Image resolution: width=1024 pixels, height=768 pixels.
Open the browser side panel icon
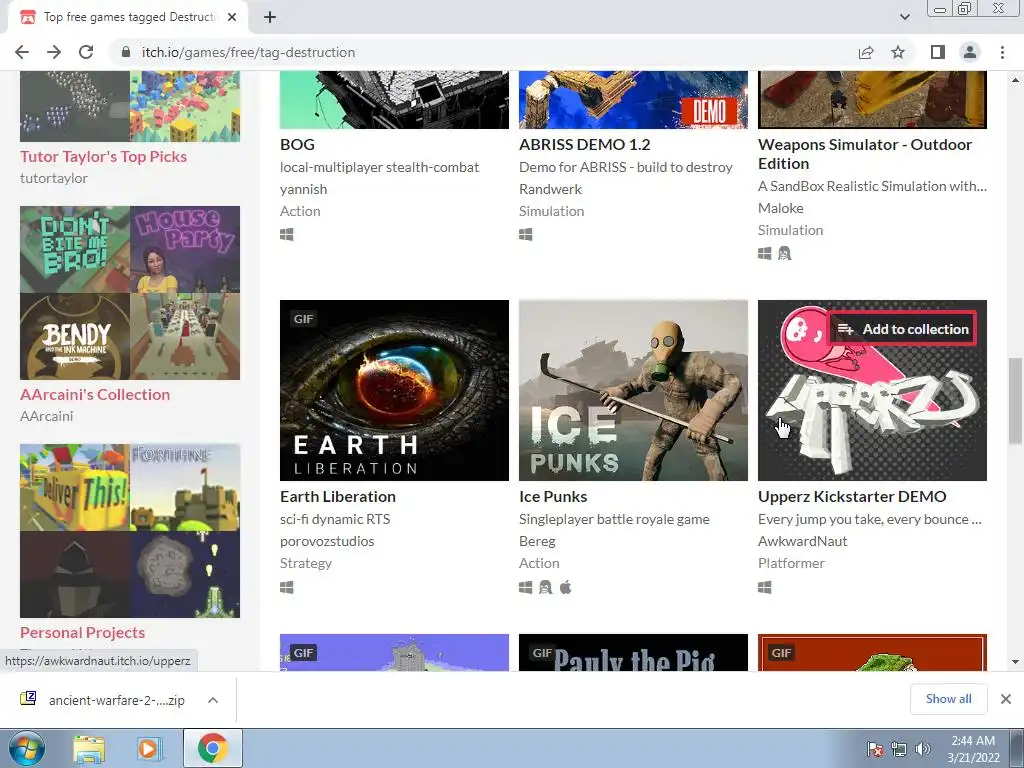[938, 52]
